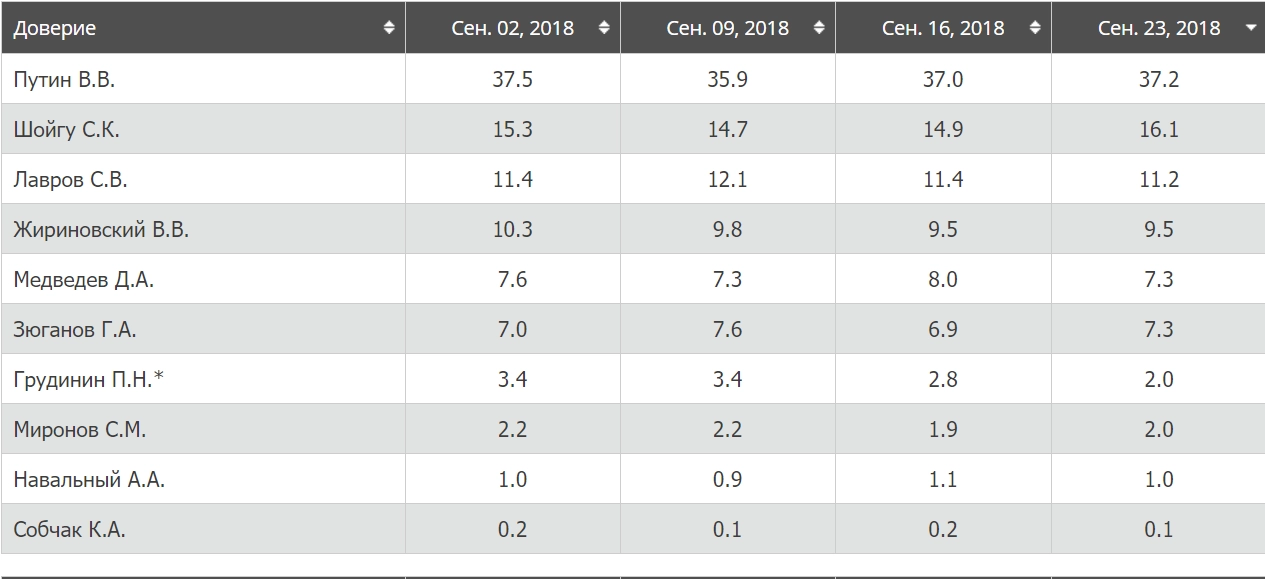Screen dimensions: 1265x579
Task: Click the Грудинин П.Н.* row label
Action: [x=89, y=380]
